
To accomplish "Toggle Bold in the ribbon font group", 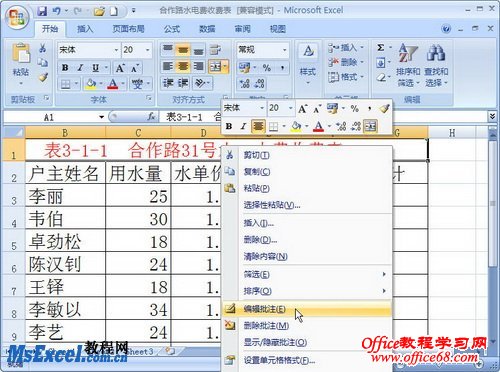I will (65, 68).
